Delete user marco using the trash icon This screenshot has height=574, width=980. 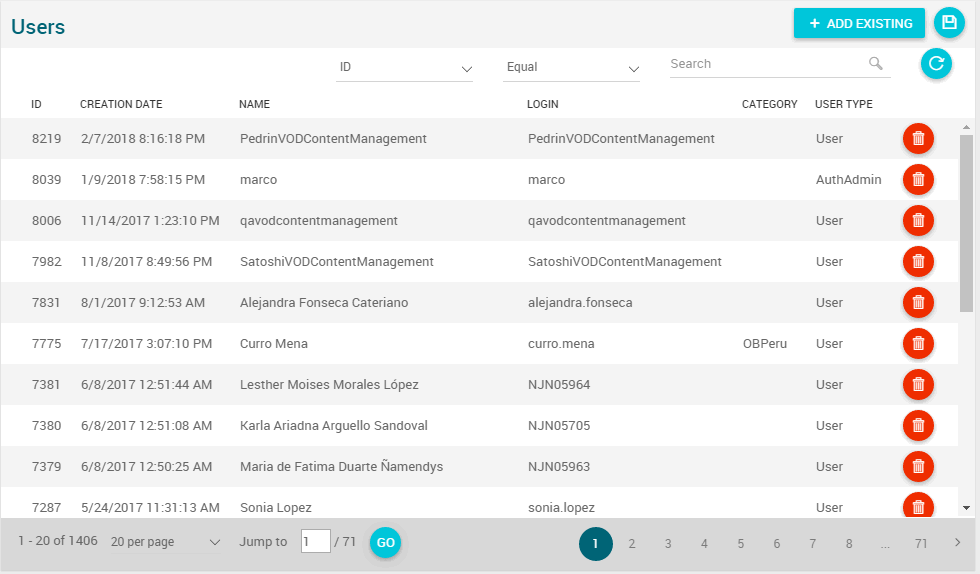click(x=918, y=180)
